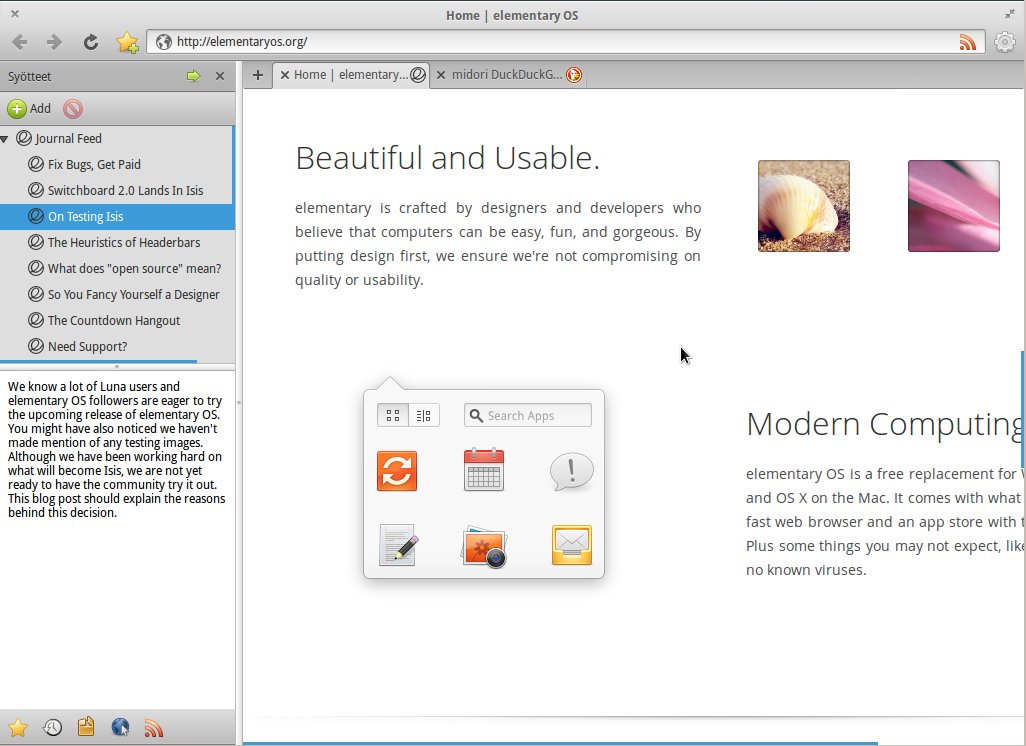
Task: Click the photos camera app icon
Action: (x=484, y=546)
